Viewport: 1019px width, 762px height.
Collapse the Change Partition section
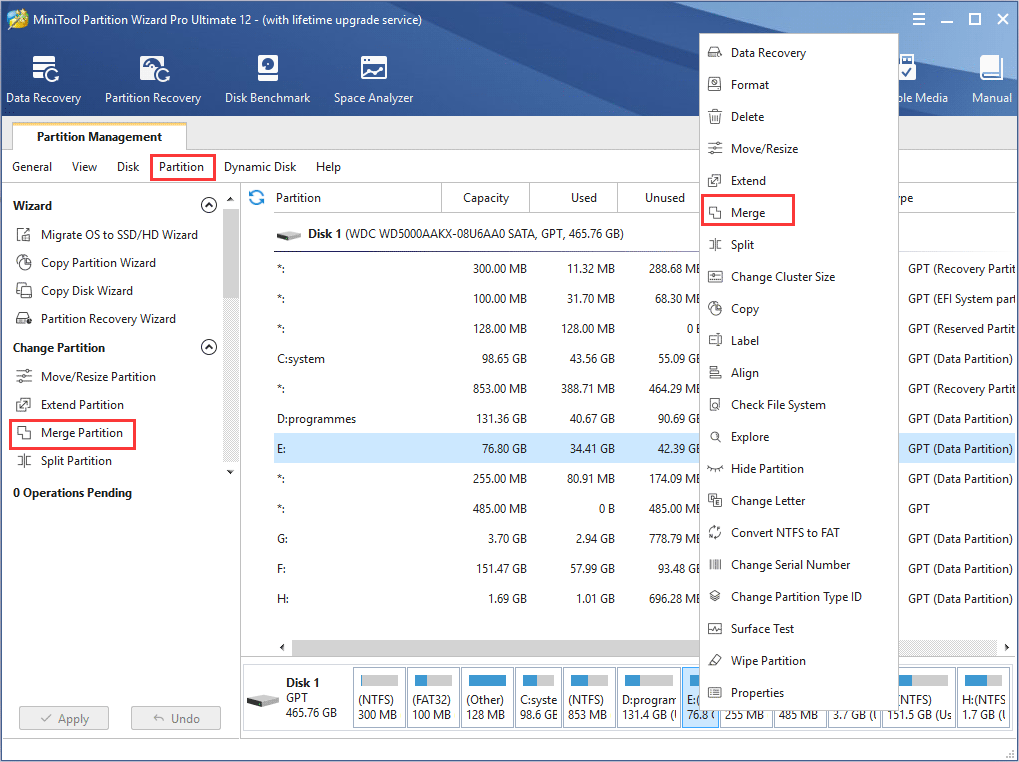[209, 347]
